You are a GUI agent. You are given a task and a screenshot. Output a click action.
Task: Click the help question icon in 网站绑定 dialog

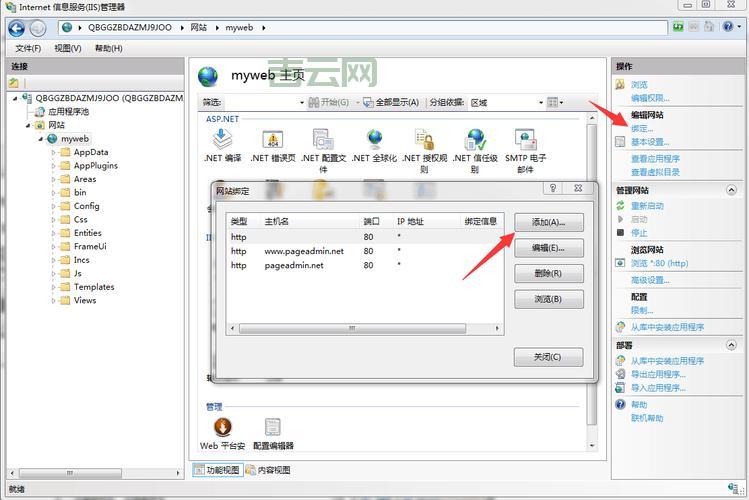tap(553, 188)
